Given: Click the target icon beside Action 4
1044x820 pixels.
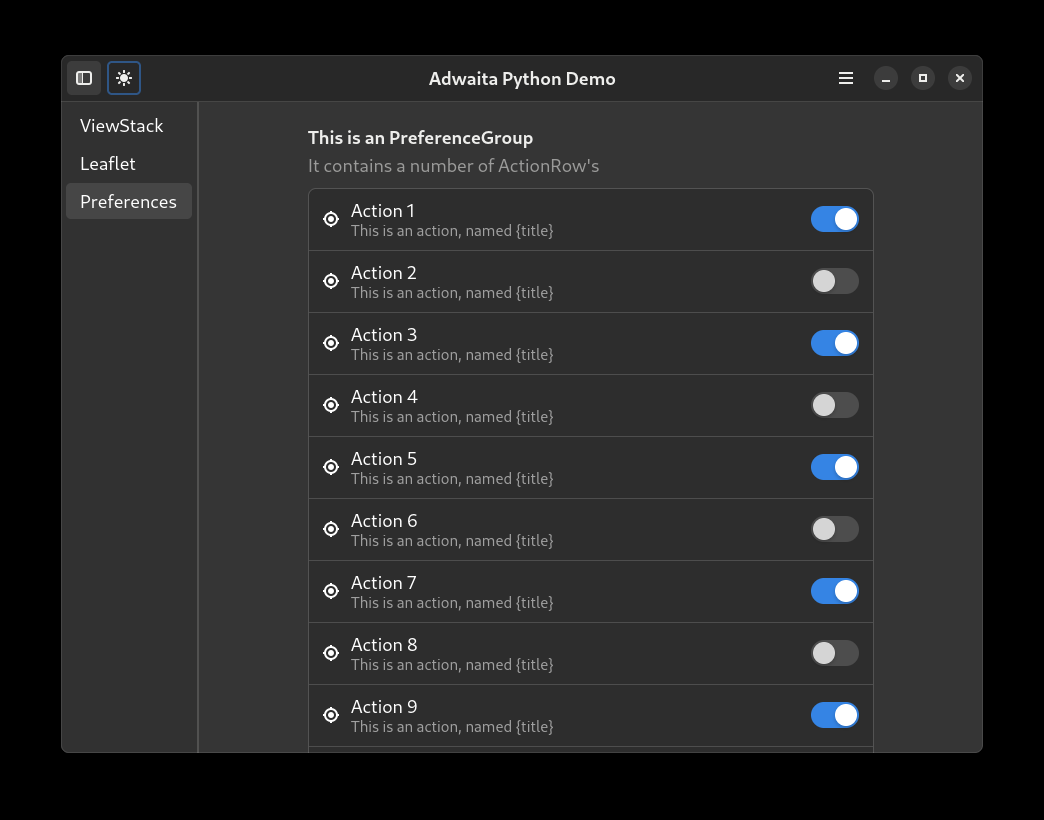Looking at the screenshot, I should pyautogui.click(x=331, y=405).
